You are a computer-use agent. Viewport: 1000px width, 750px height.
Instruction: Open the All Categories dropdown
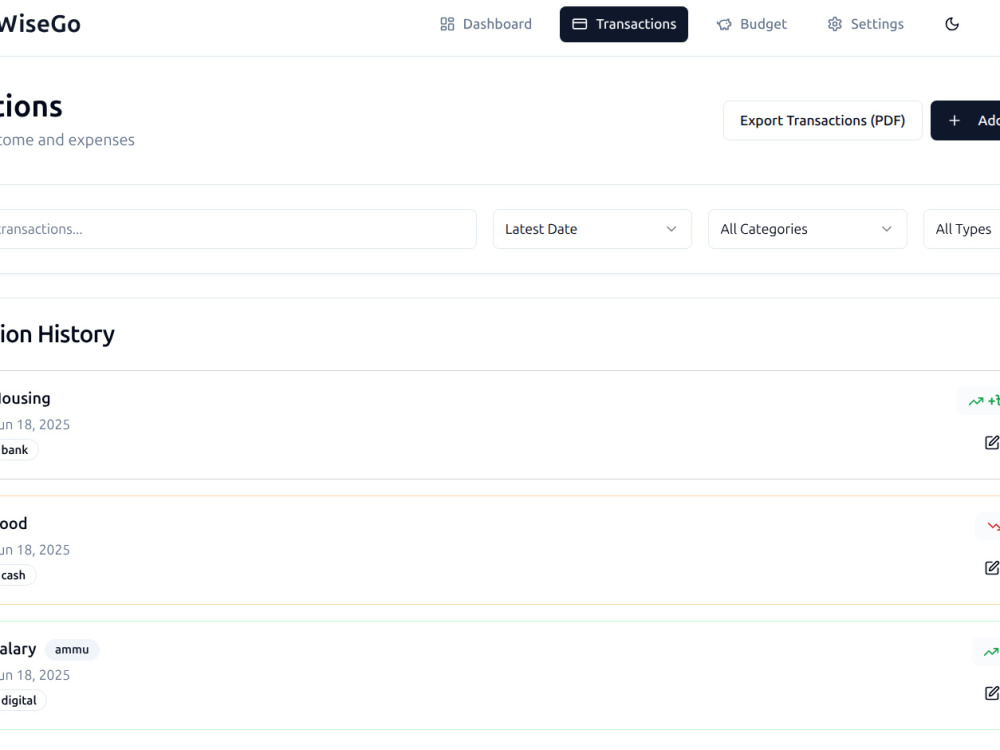807,229
